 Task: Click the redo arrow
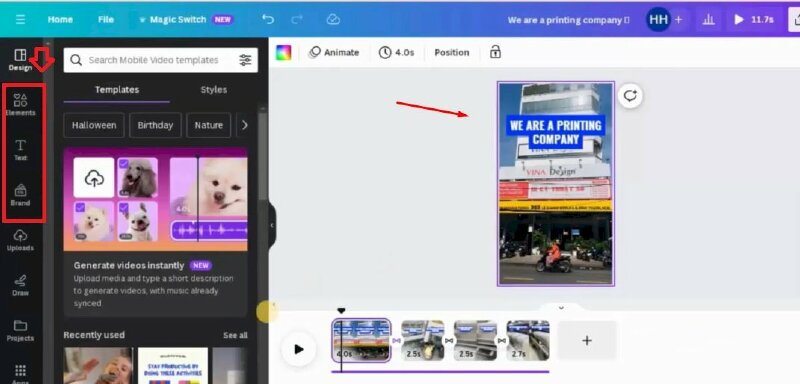point(296,19)
